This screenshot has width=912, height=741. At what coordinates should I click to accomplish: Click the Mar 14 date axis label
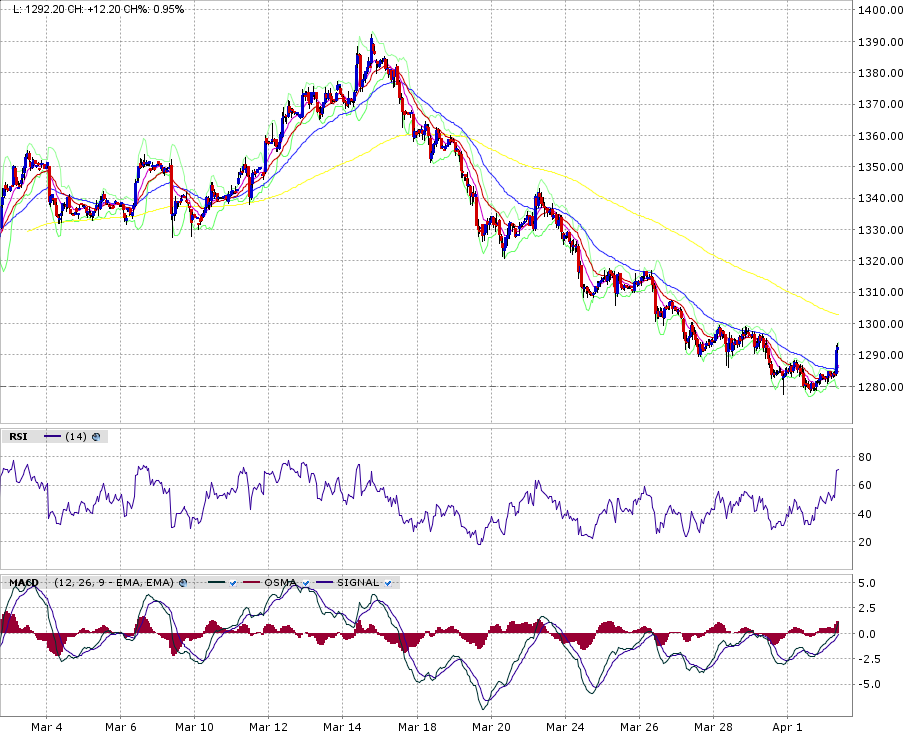tap(342, 727)
